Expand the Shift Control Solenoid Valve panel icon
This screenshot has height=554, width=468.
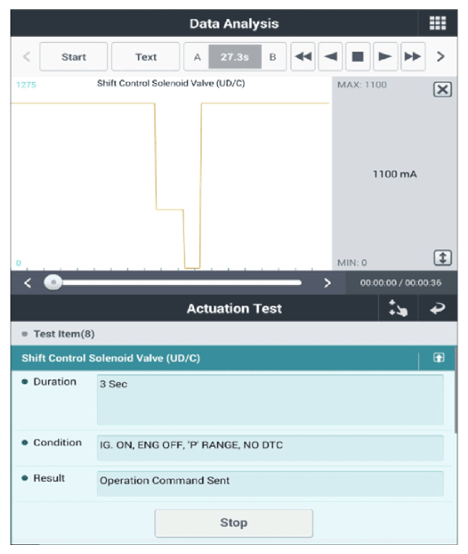(x=439, y=358)
